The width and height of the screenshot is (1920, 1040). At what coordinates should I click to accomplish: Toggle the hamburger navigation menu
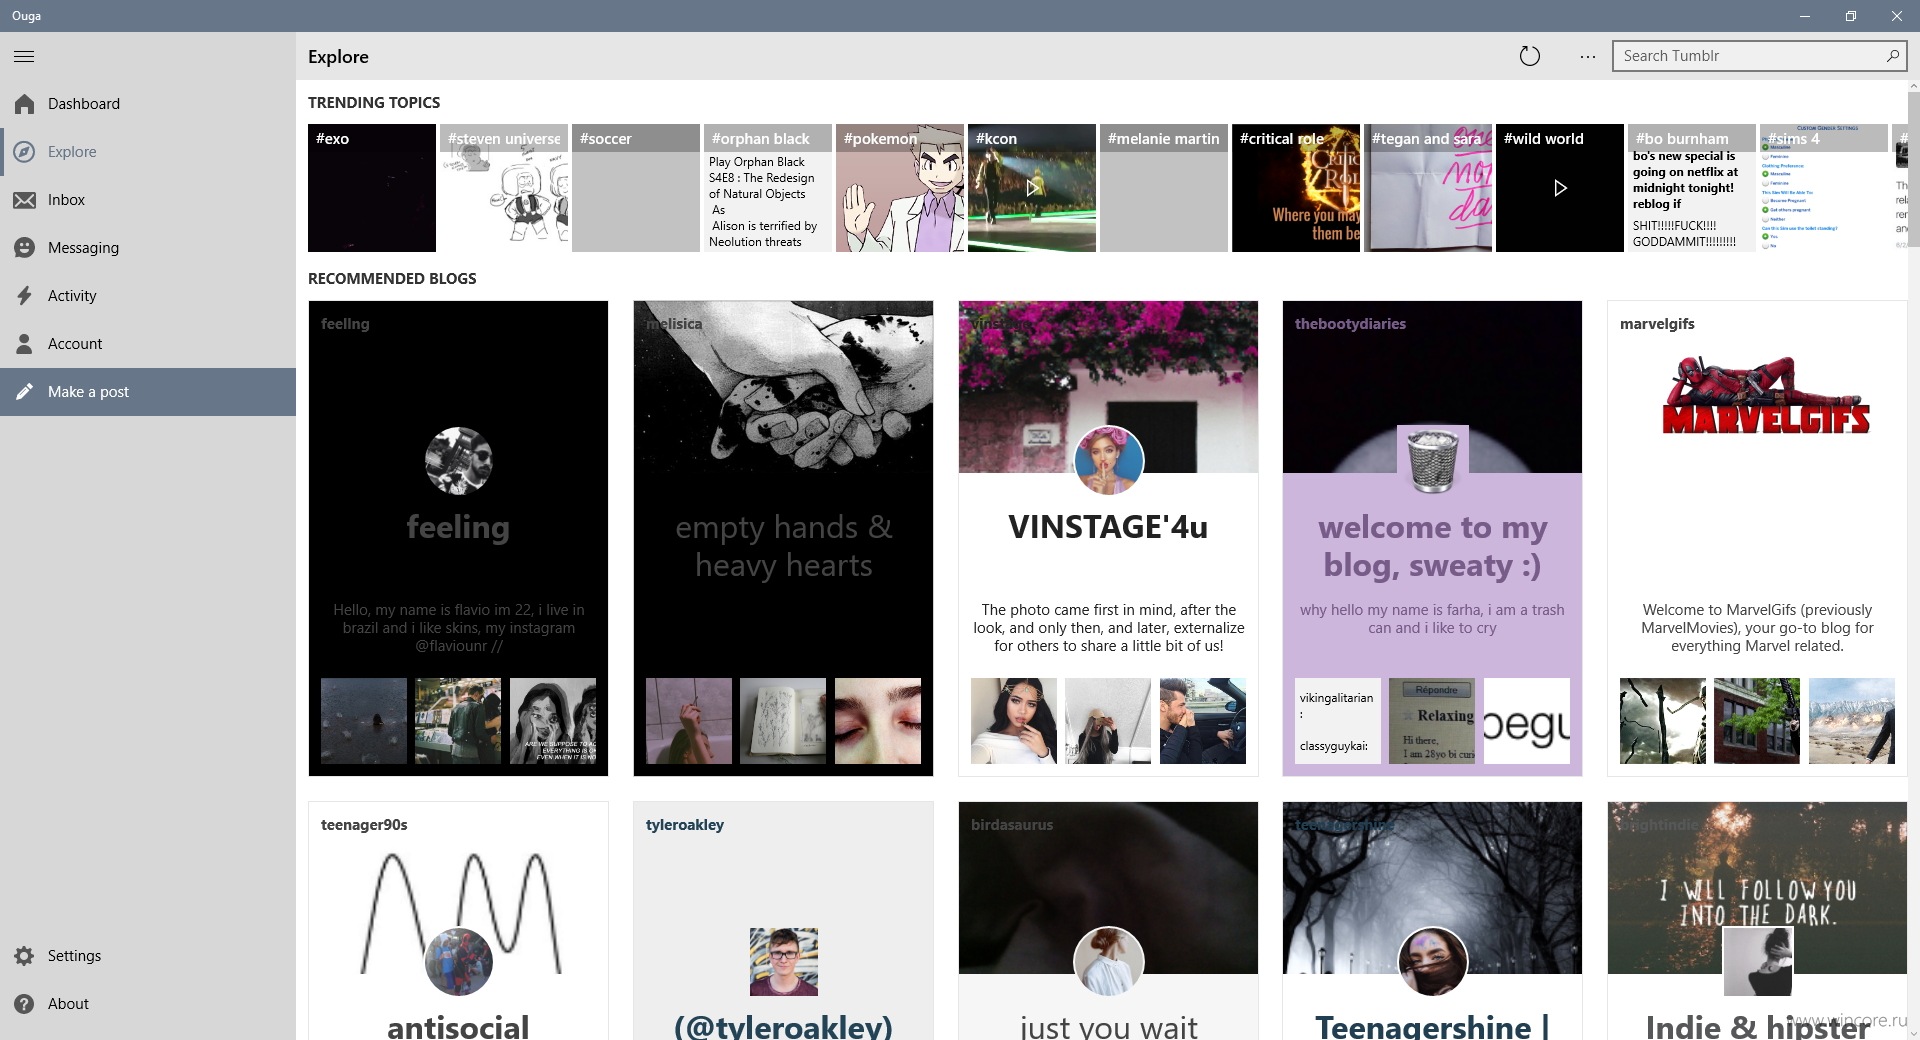coord(24,57)
